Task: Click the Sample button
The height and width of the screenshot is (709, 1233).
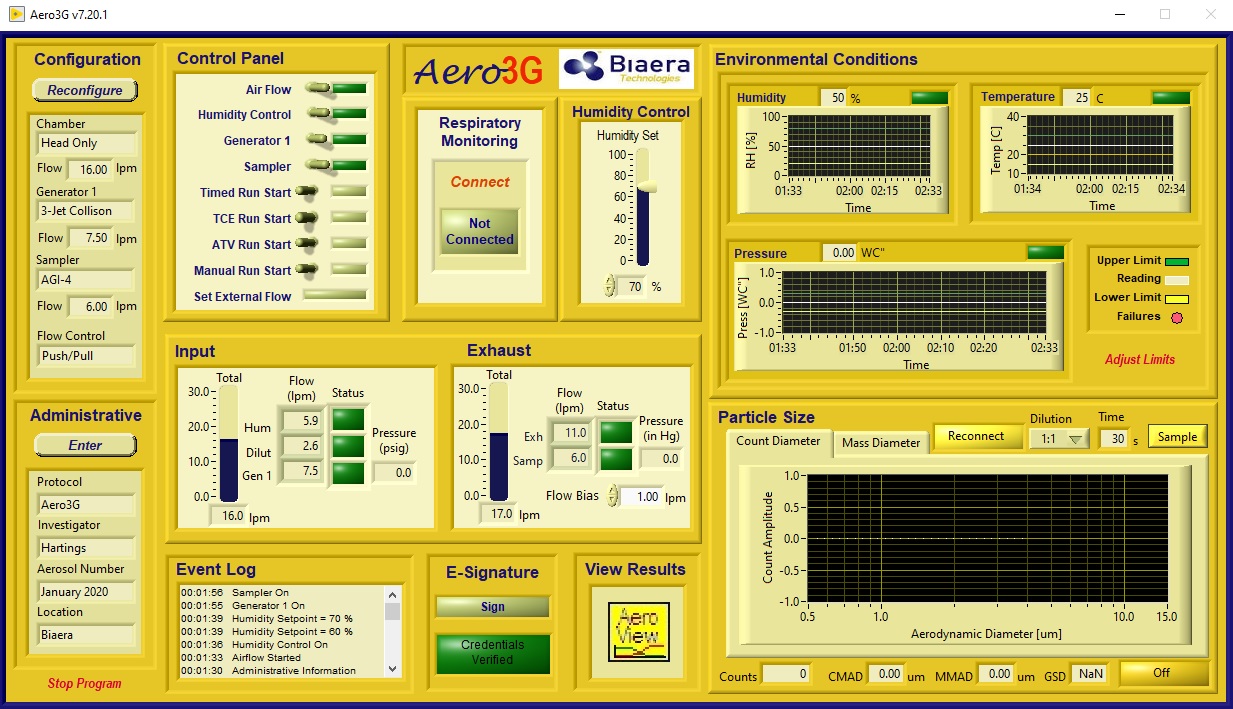Action: tap(1177, 436)
